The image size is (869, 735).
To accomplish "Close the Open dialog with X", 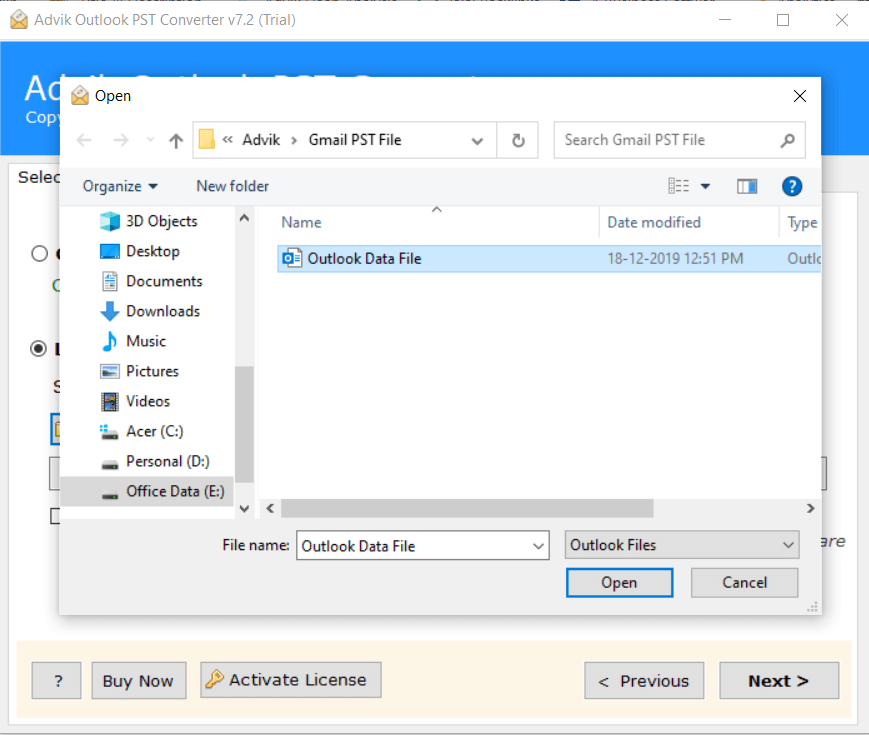I will 799,96.
